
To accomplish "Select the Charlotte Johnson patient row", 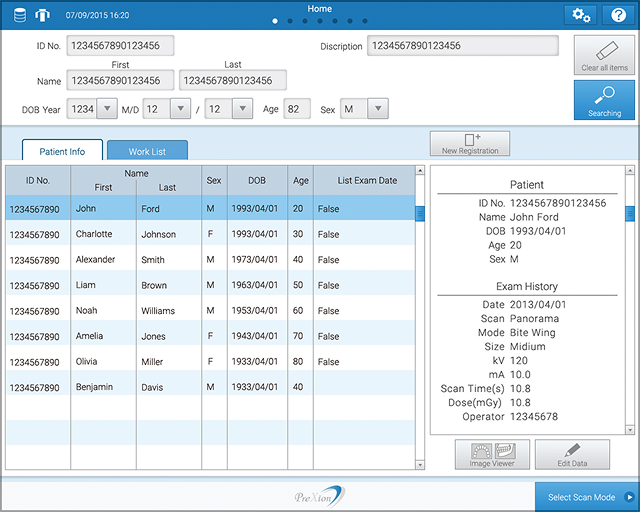I will point(210,234).
